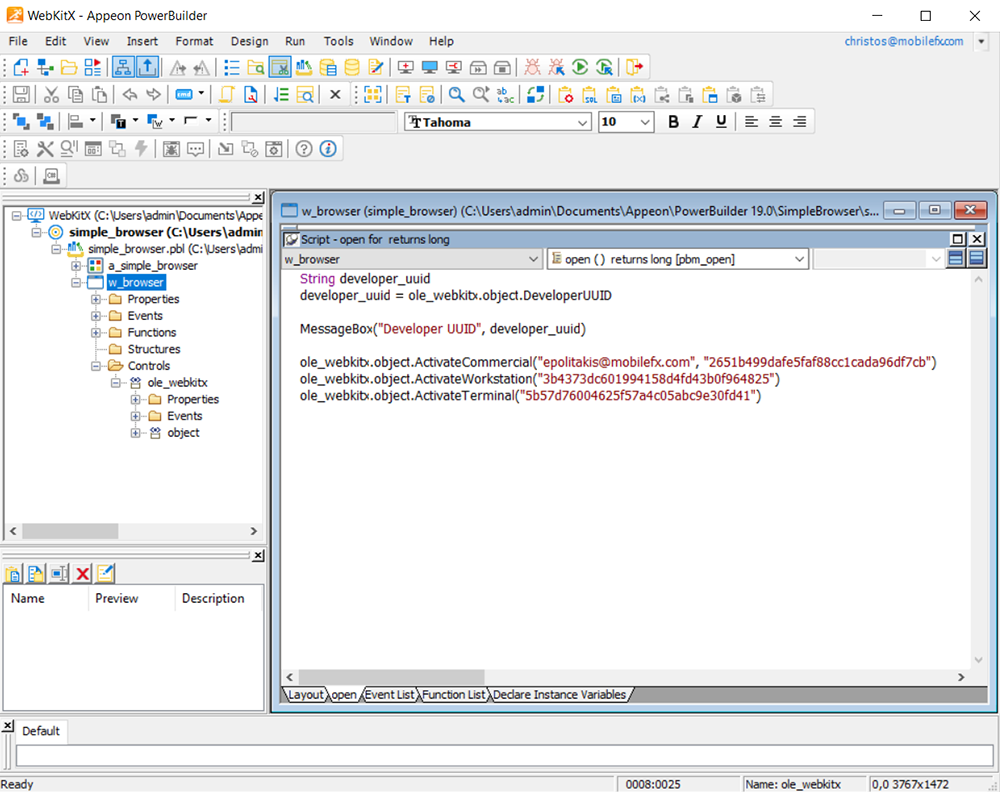Toggle center text alignment

point(775,121)
